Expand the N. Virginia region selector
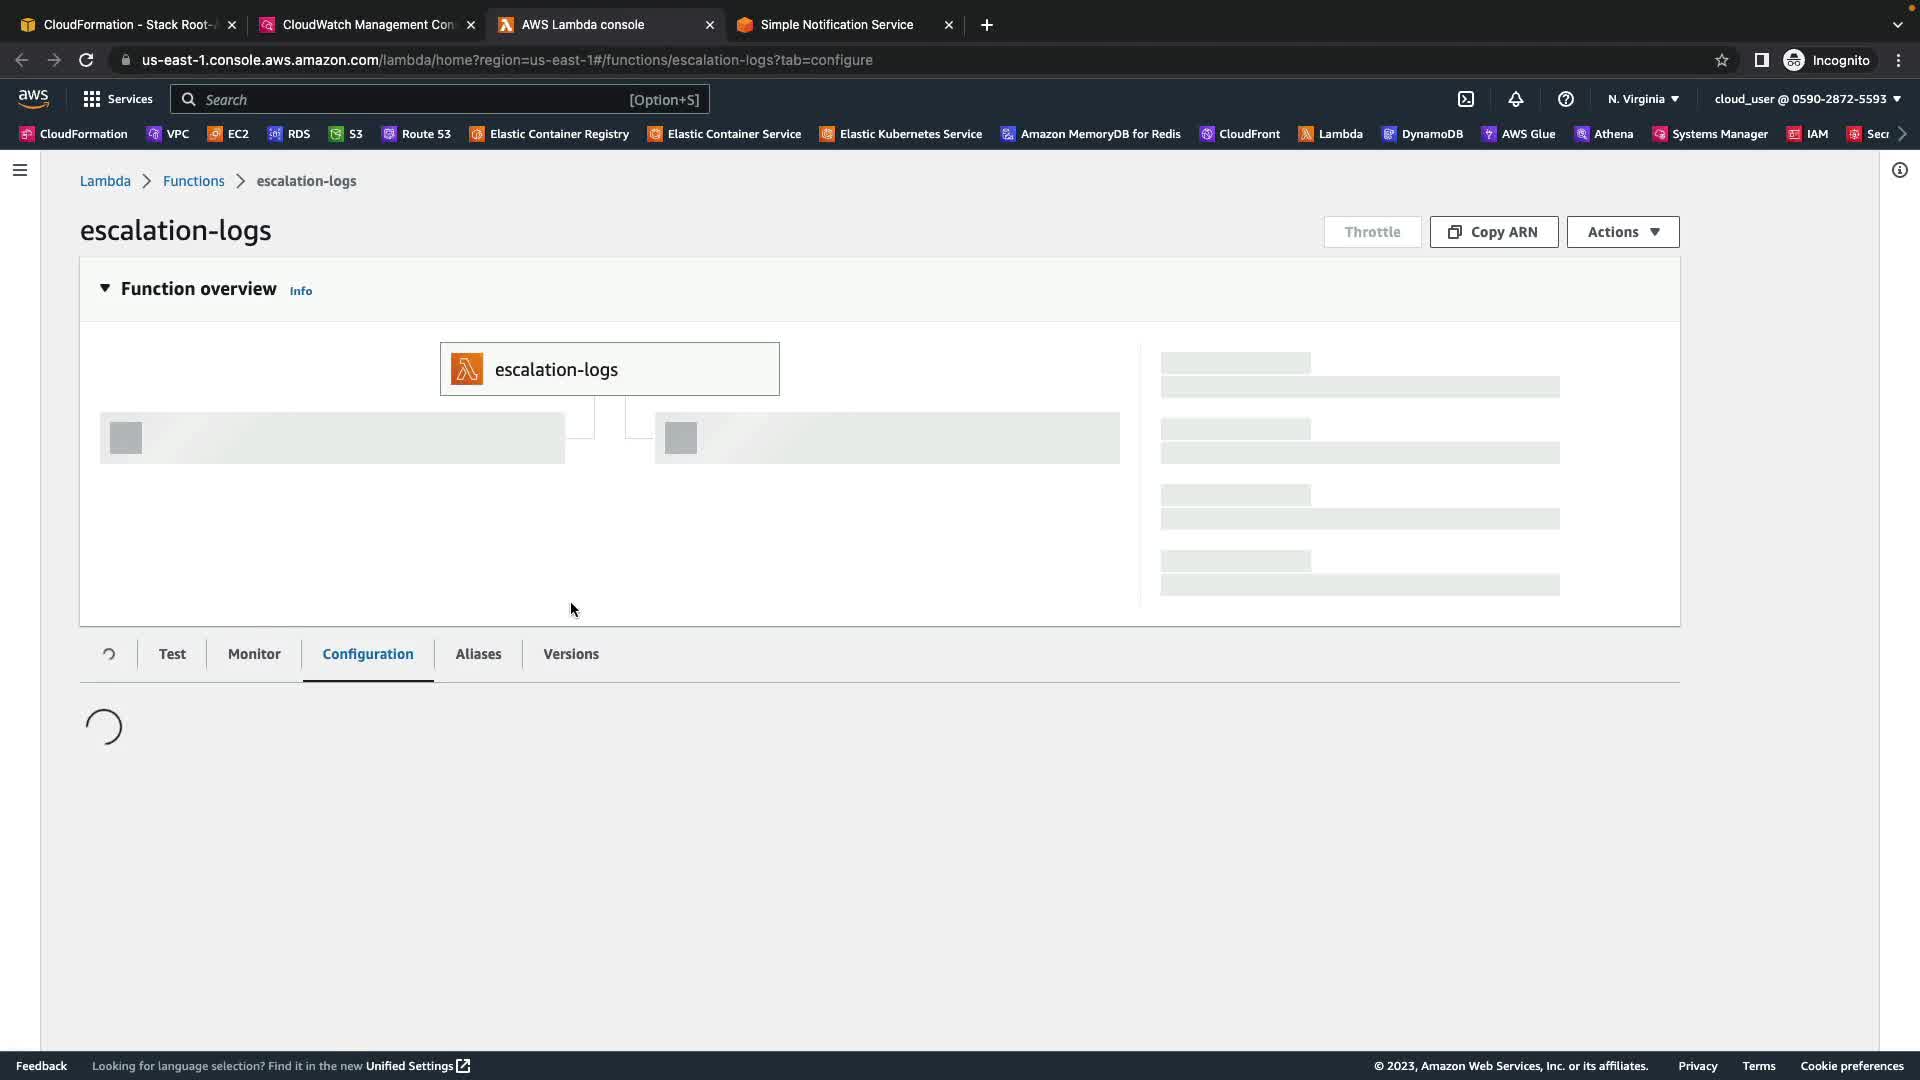This screenshot has width=1920, height=1080. coord(1643,99)
